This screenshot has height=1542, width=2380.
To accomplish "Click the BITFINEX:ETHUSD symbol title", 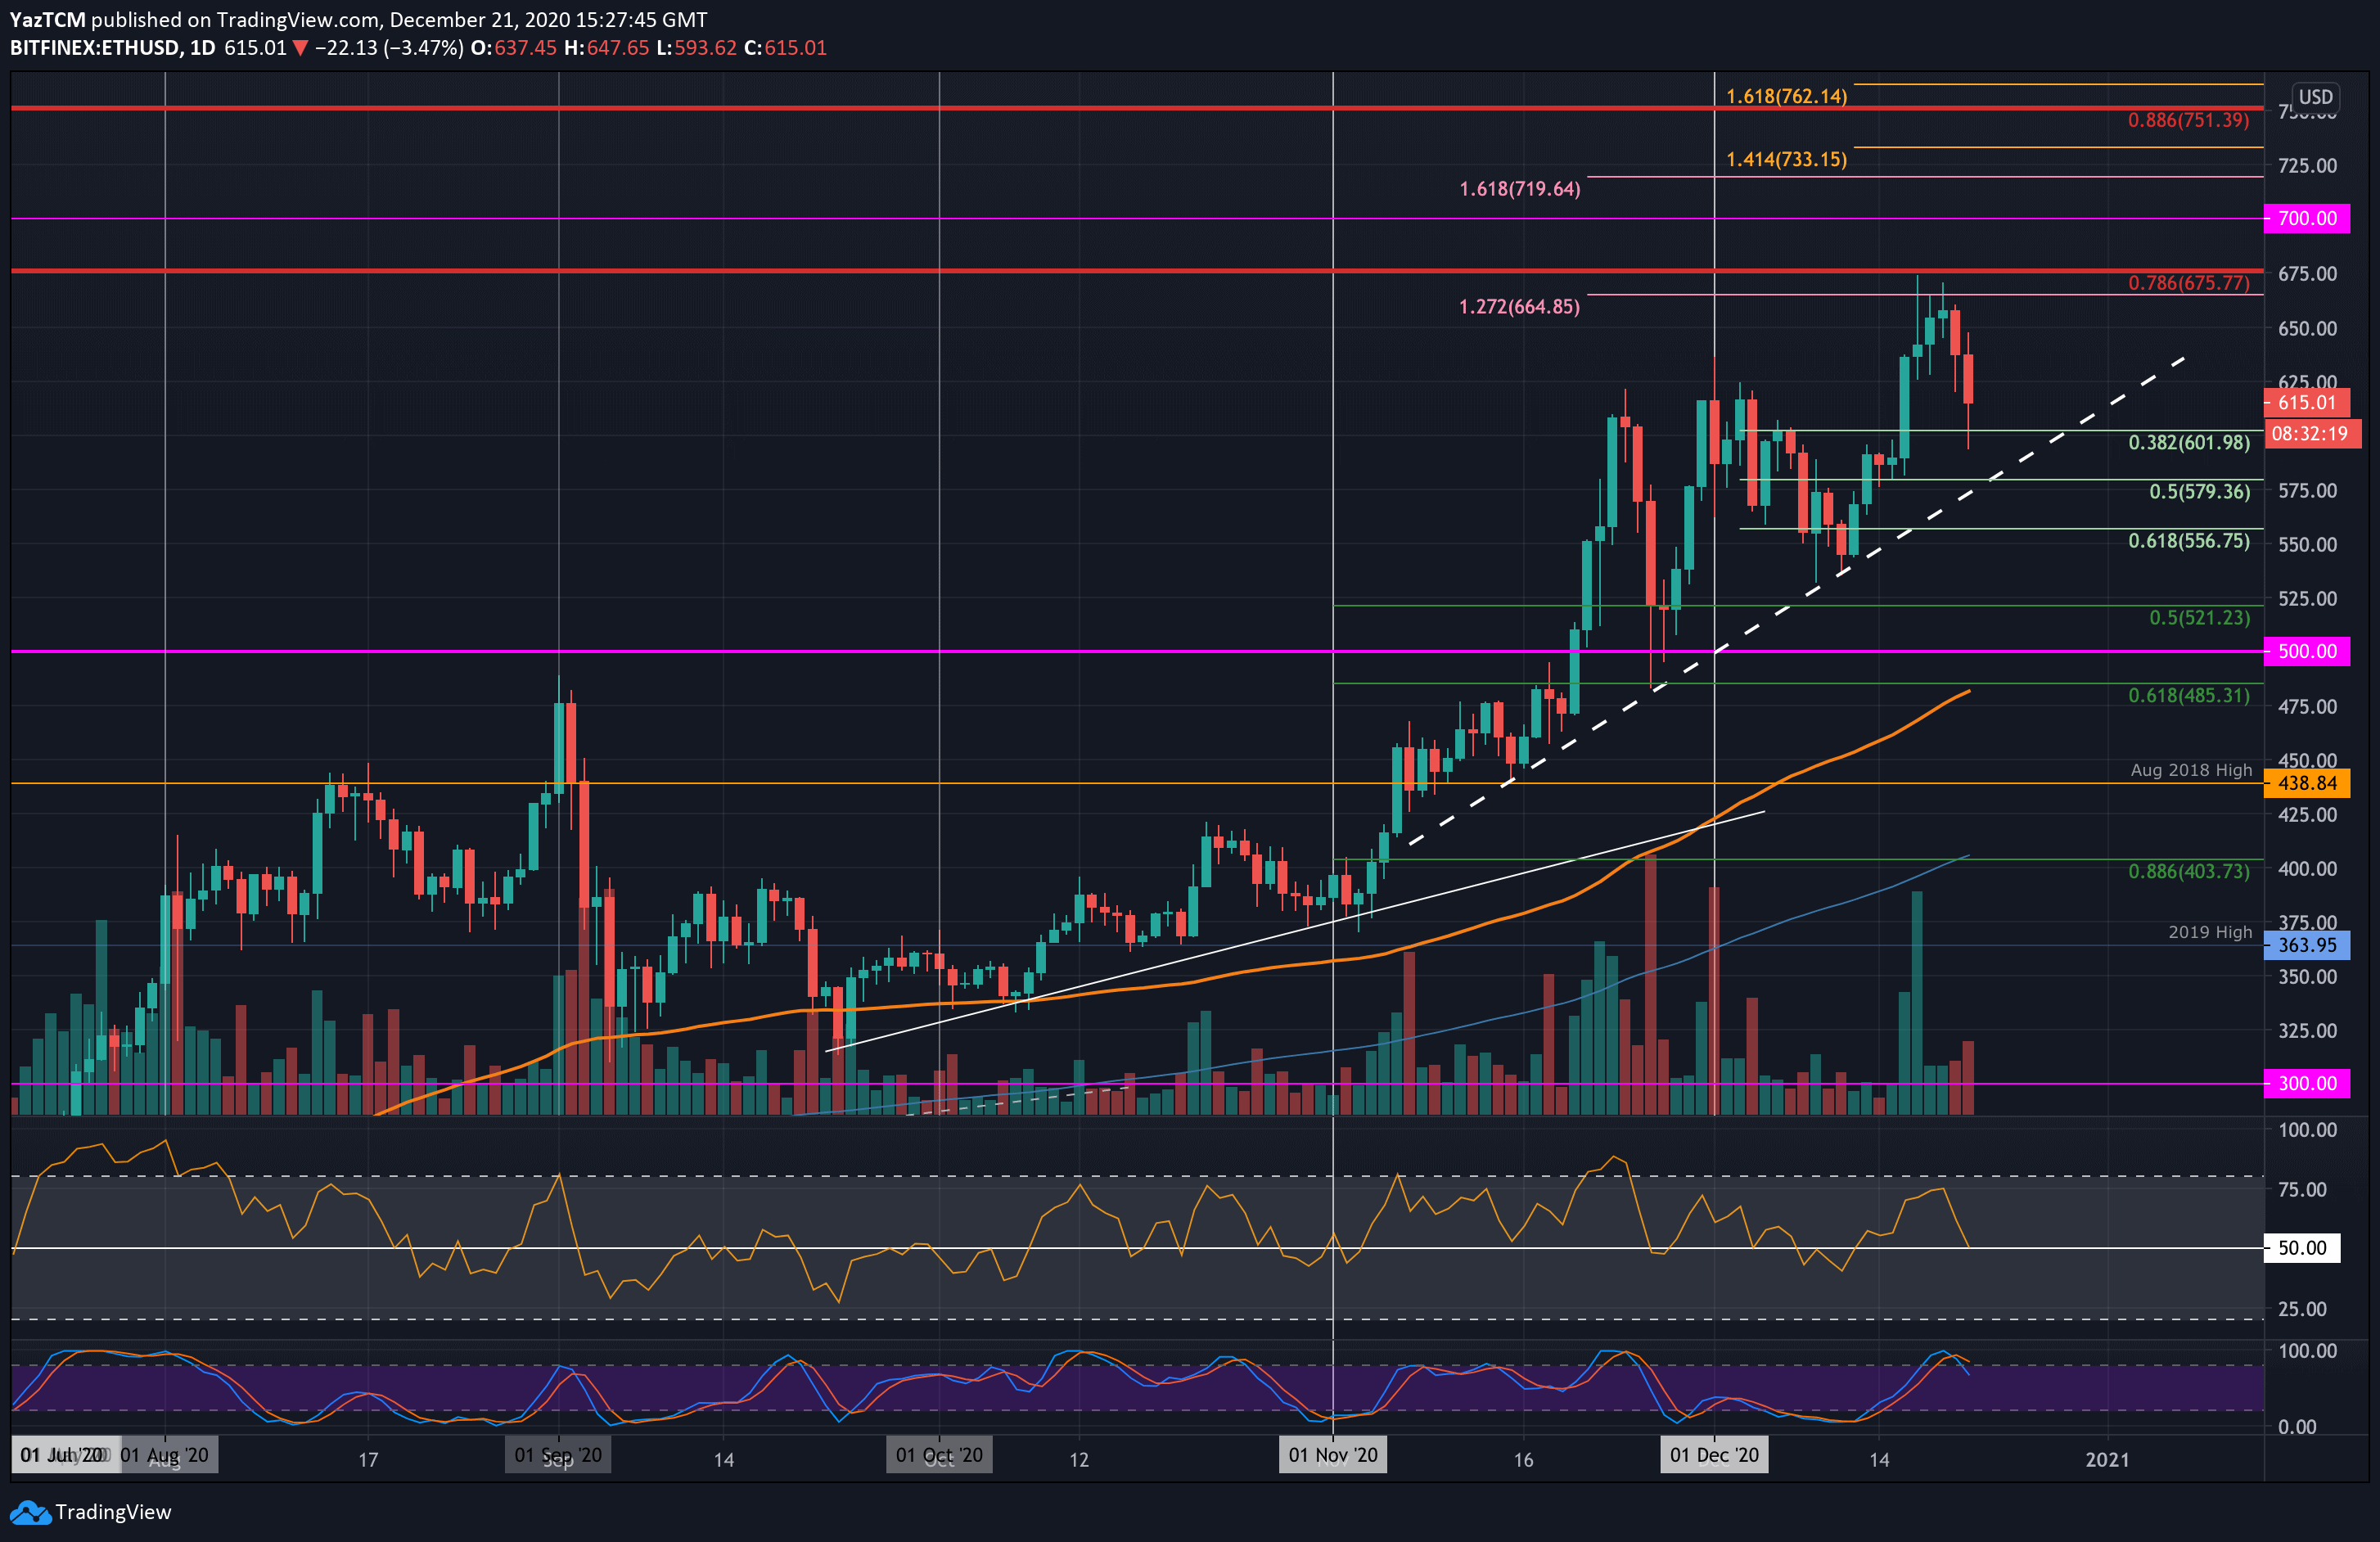I will point(95,48).
